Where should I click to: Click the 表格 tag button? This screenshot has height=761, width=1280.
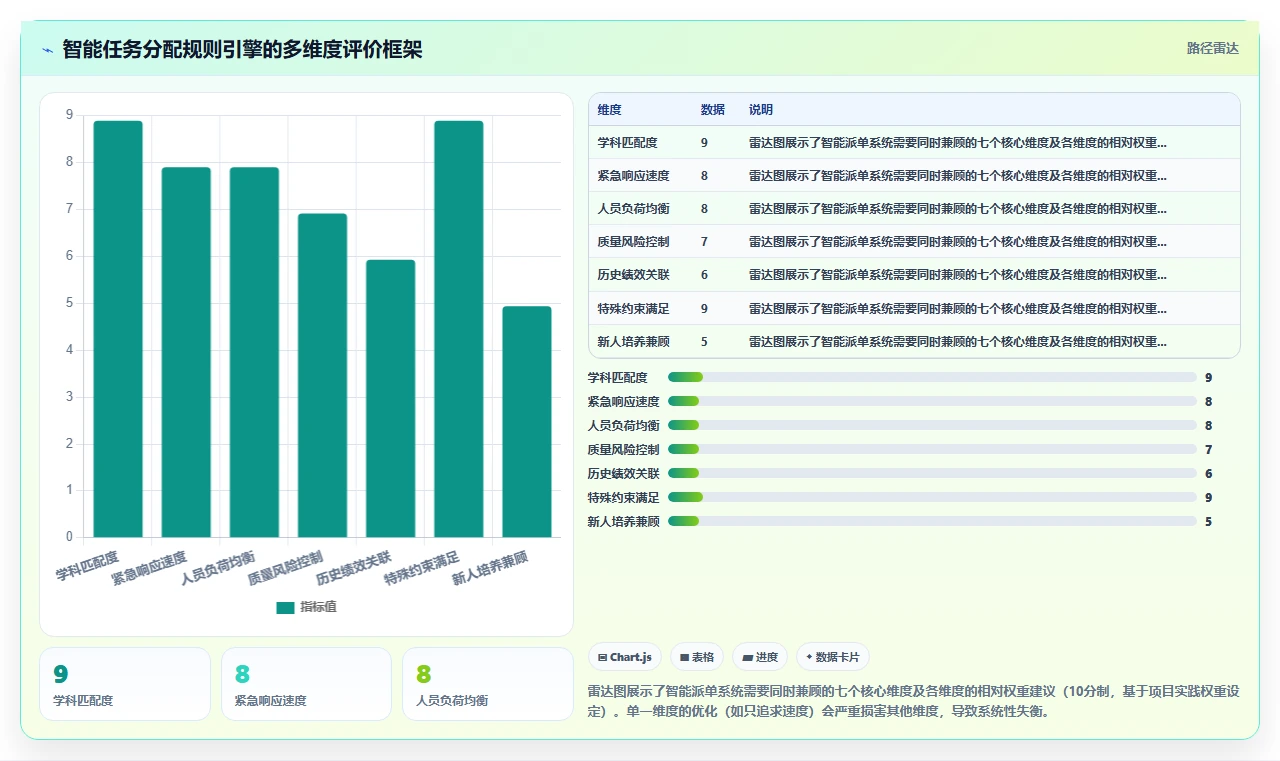point(697,657)
